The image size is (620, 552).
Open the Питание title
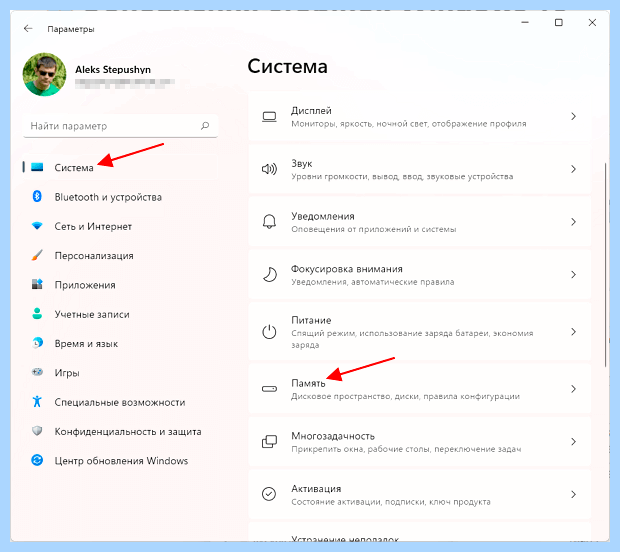coord(311,320)
